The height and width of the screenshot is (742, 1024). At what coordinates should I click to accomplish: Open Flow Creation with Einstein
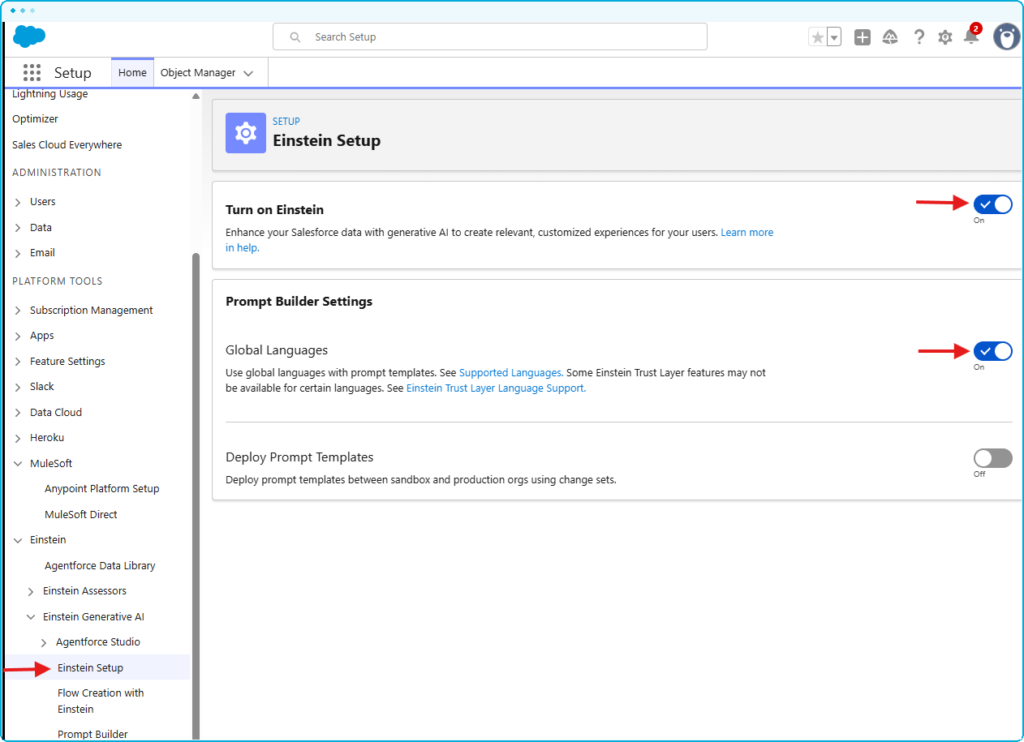tap(100, 701)
